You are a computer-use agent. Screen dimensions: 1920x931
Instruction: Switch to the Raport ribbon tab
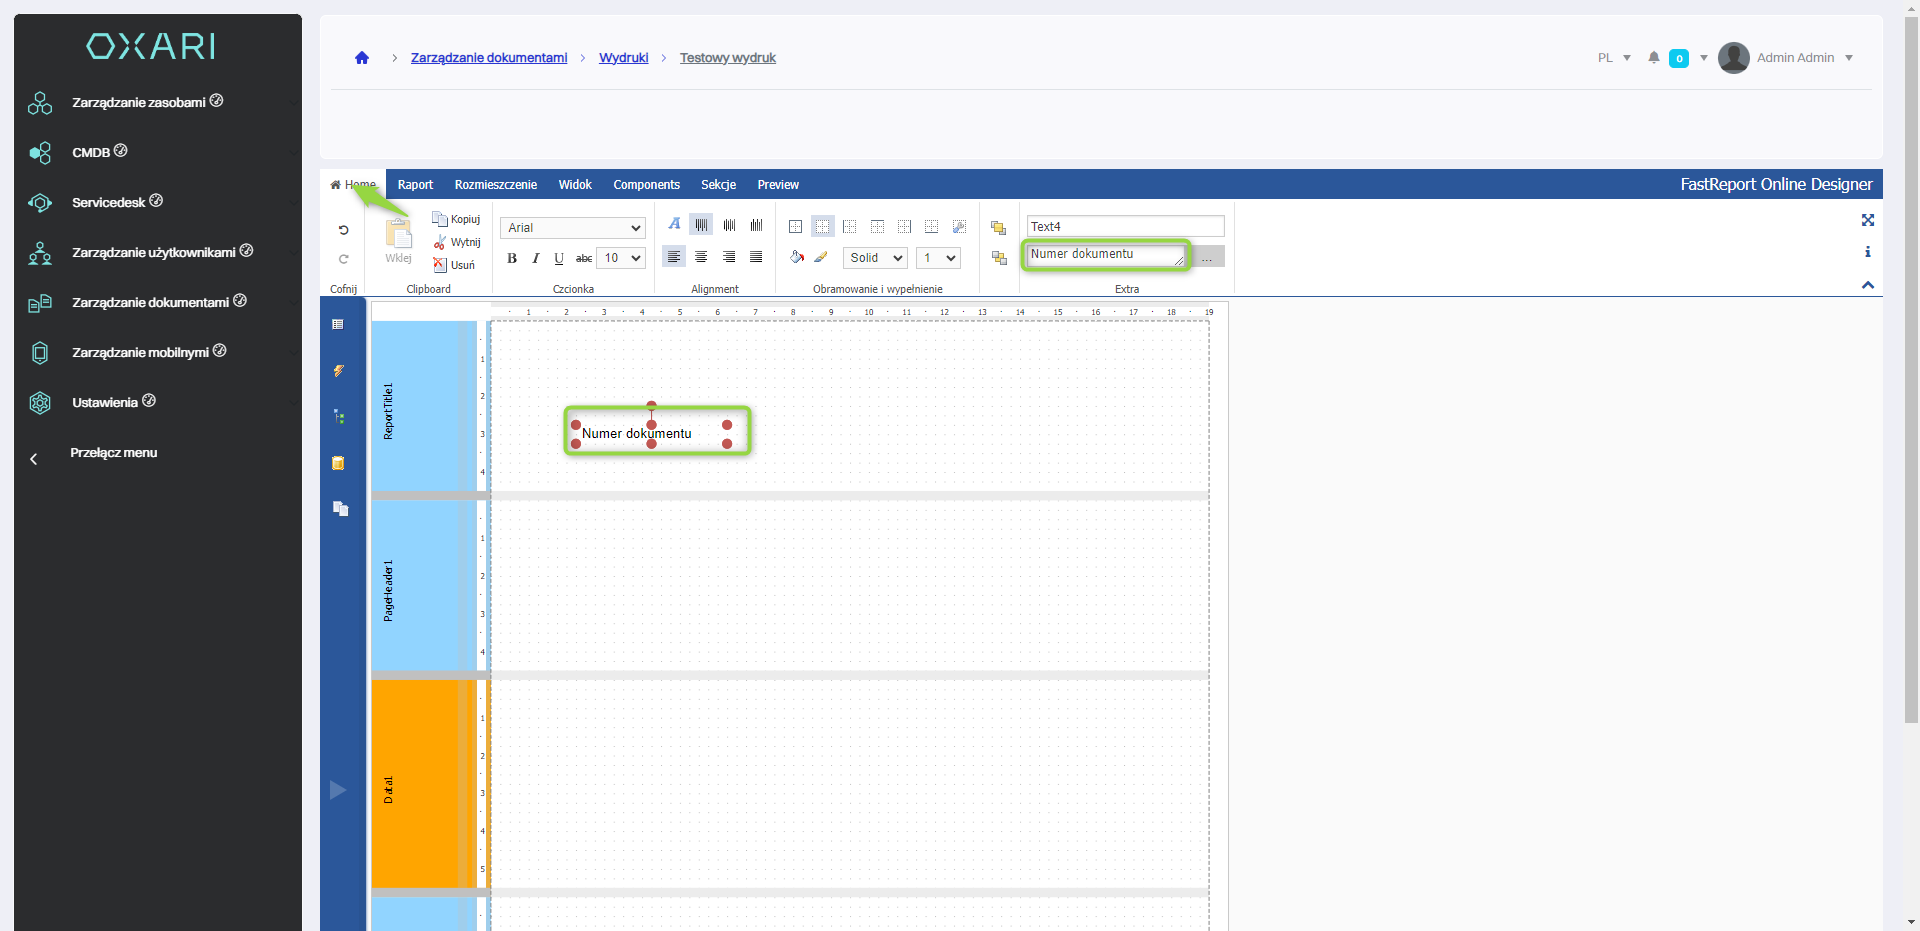click(x=415, y=185)
